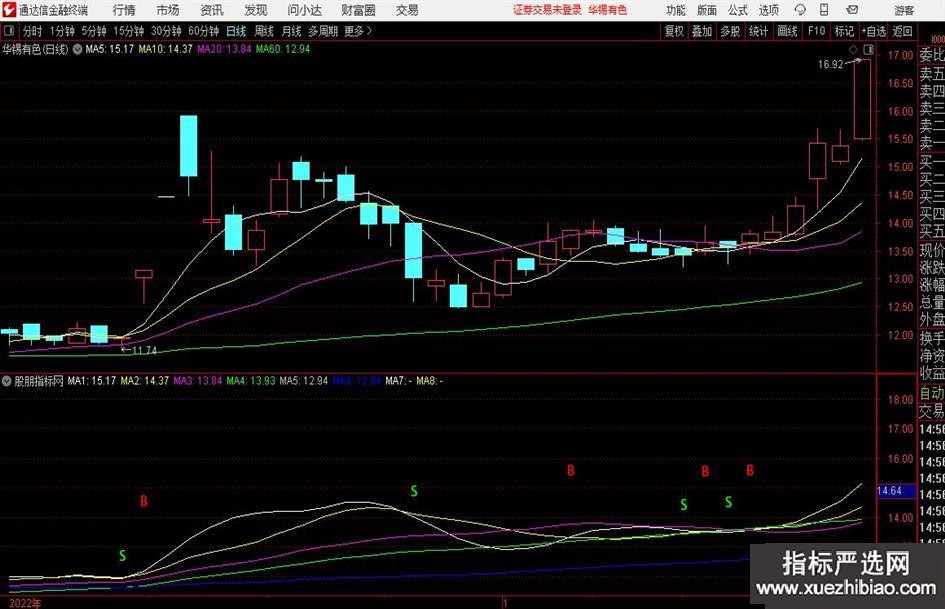Viewport: 945px width, 609px height.
Task: Expand the 更多 > periods list
Action: point(358,31)
